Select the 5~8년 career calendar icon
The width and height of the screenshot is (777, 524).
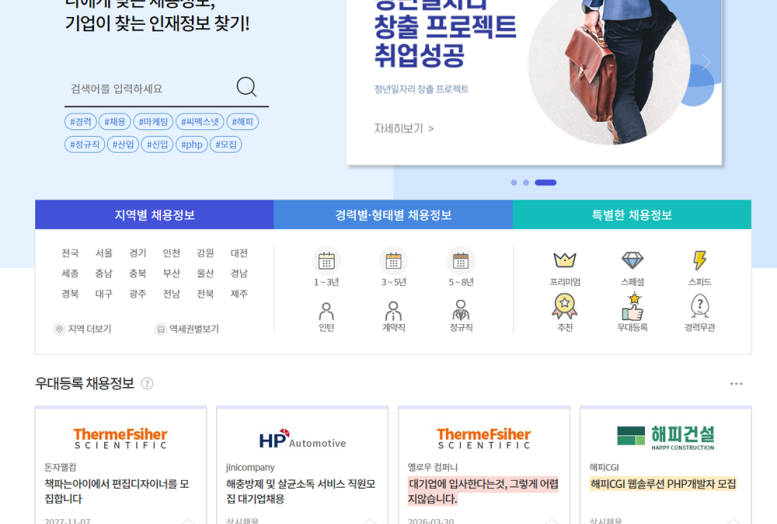click(x=461, y=261)
